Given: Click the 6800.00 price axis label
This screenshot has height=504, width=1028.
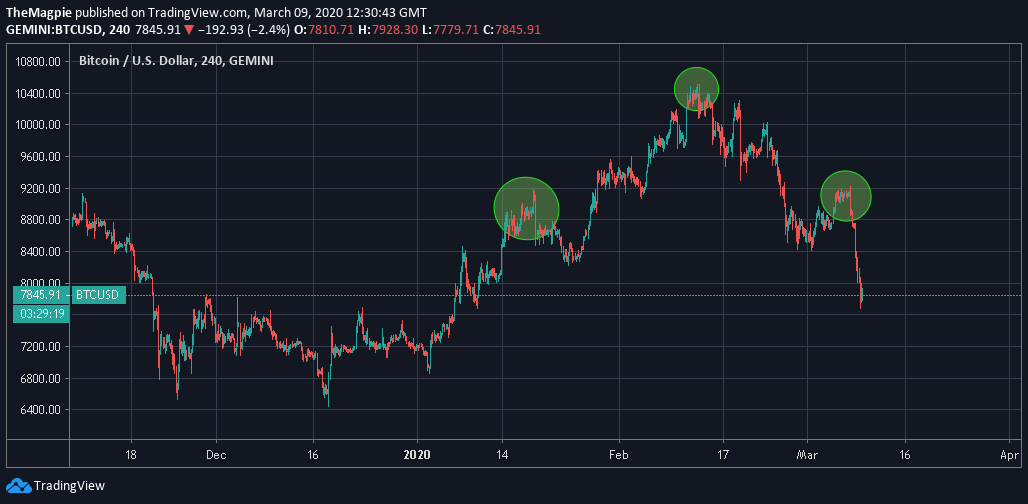Looking at the screenshot, I should click(41, 378).
